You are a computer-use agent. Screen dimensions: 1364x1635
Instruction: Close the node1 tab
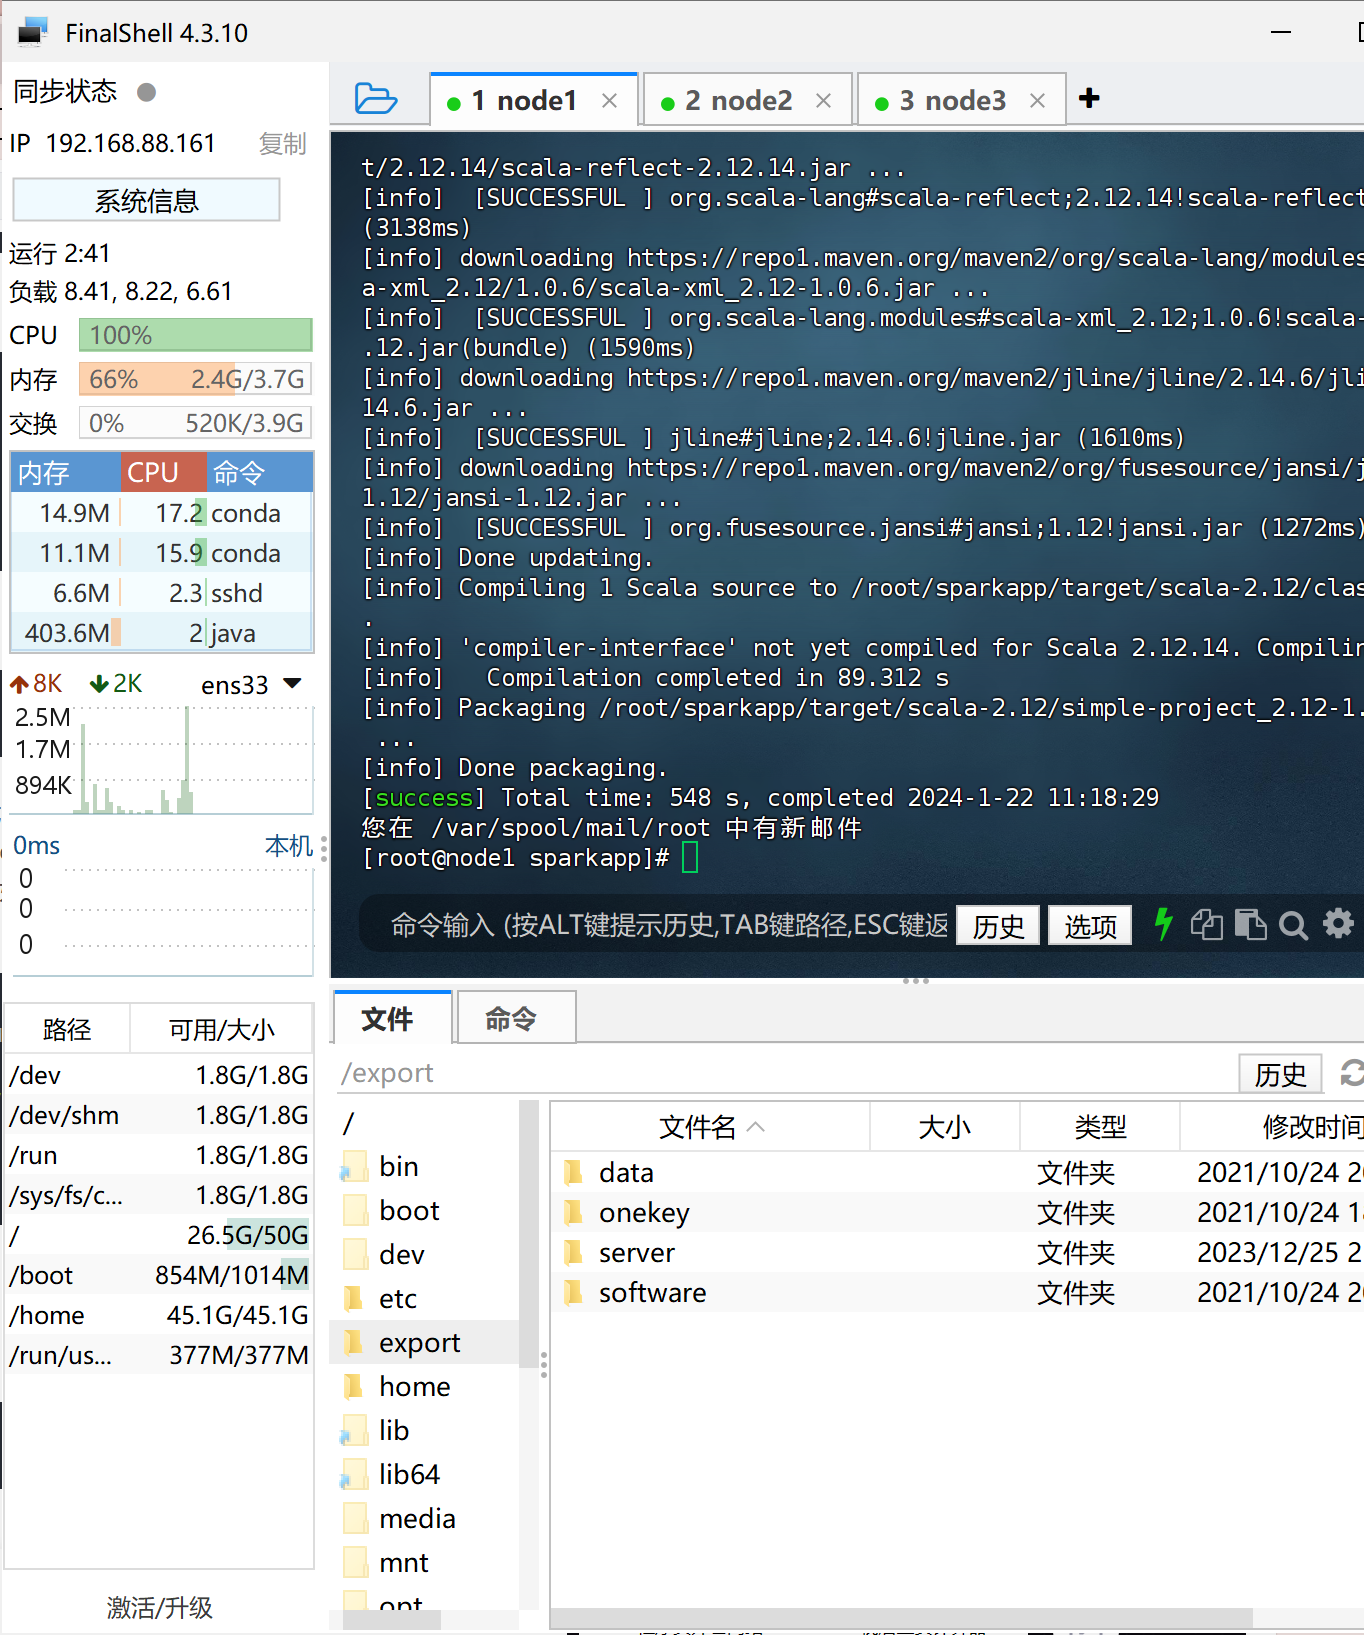[609, 101]
